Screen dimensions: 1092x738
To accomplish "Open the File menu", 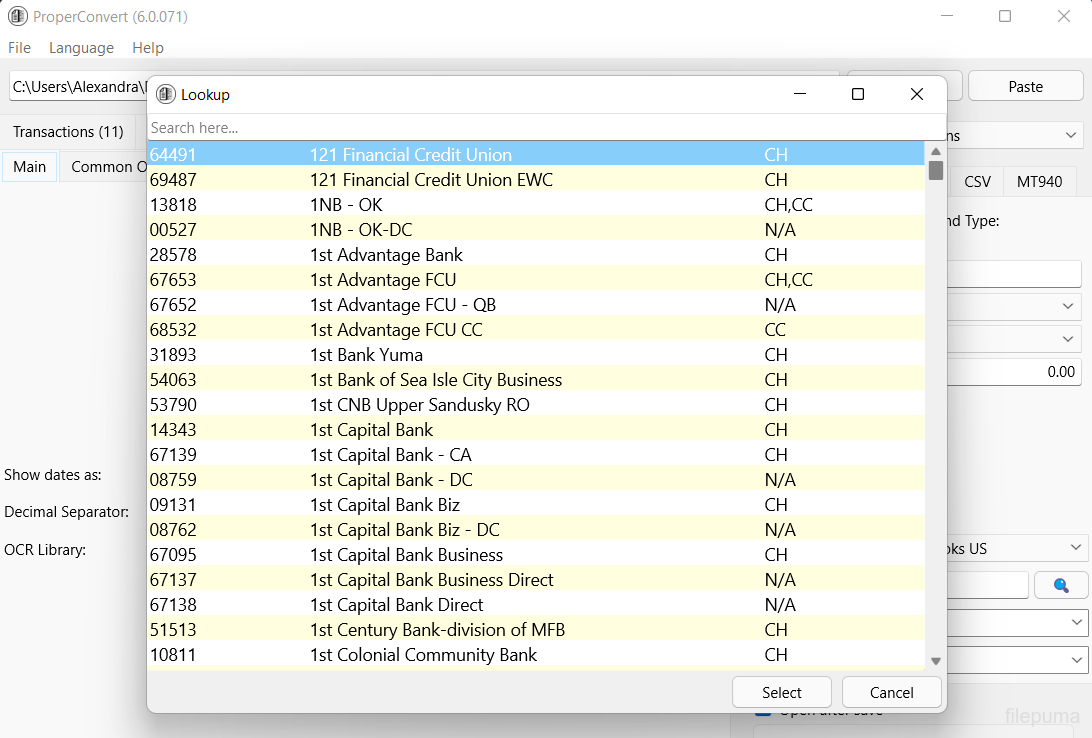I will point(19,48).
